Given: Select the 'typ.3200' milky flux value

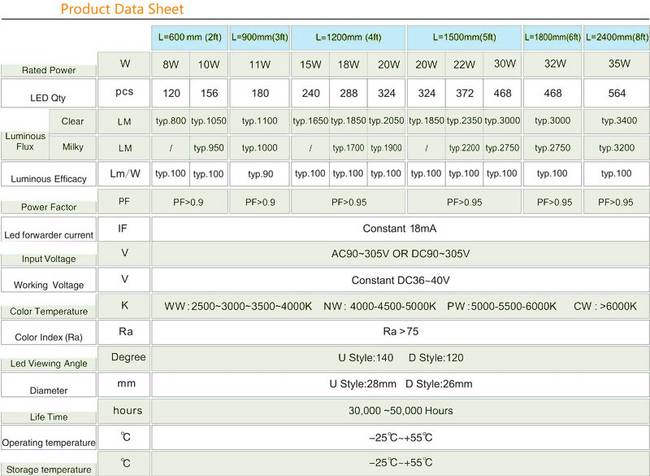Looking at the screenshot, I should [x=616, y=148].
